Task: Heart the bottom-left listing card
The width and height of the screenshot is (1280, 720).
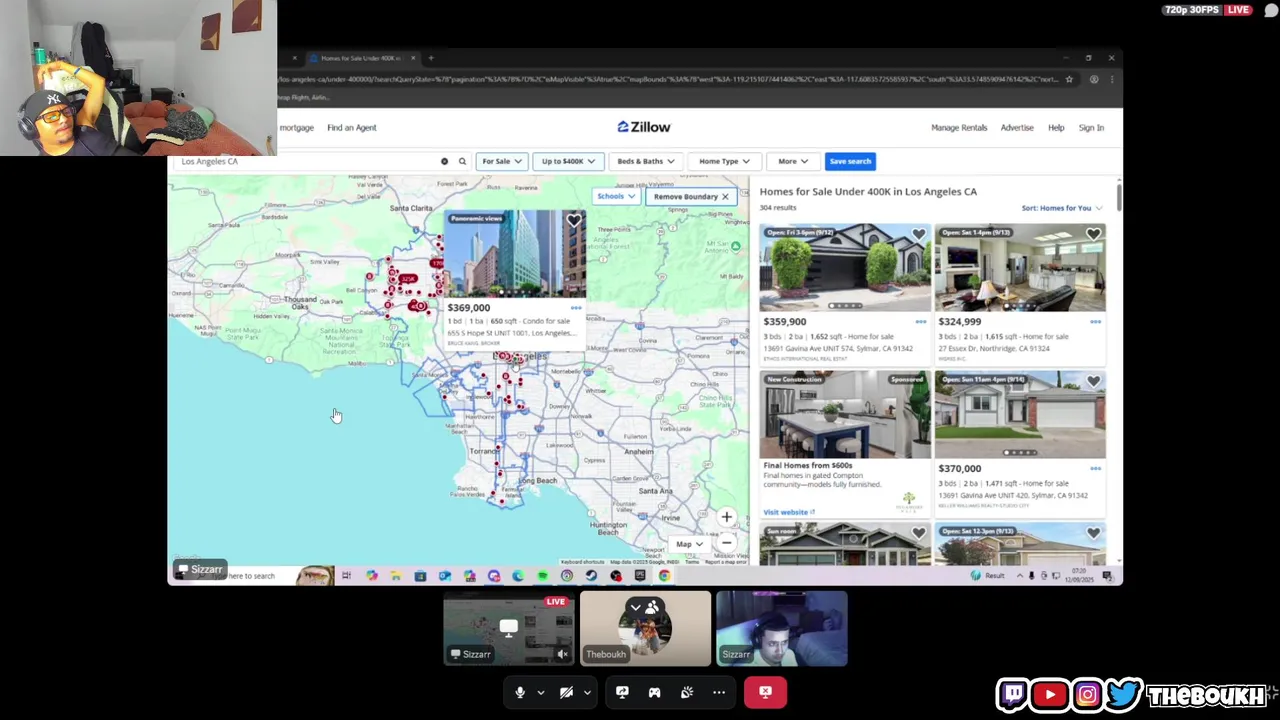Action: 918,534
